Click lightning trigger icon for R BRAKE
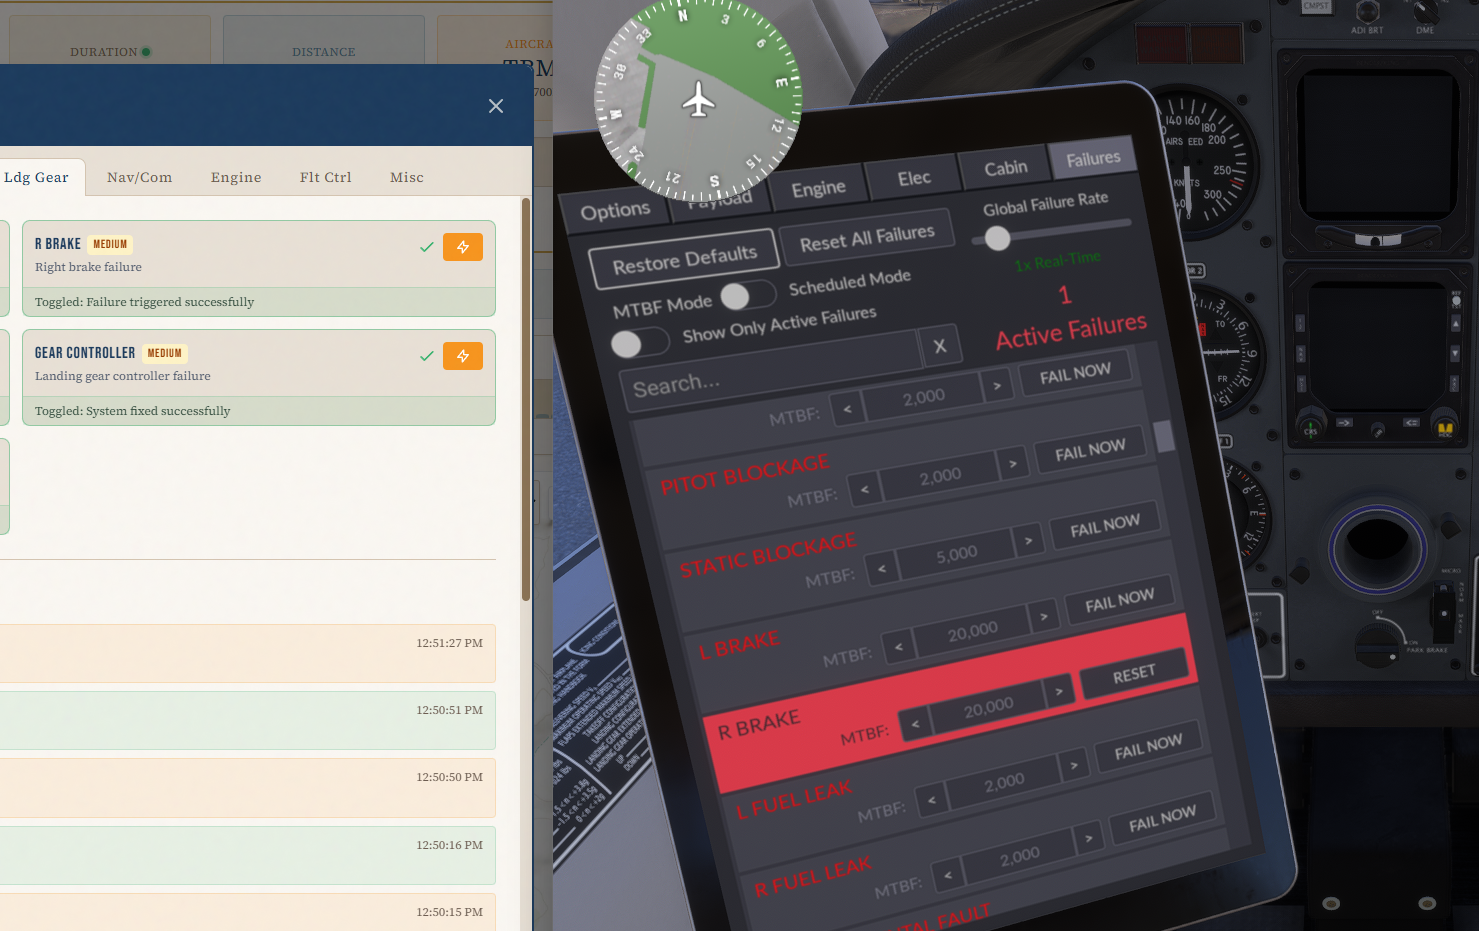The width and height of the screenshot is (1479, 931). click(x=462, y=247)
